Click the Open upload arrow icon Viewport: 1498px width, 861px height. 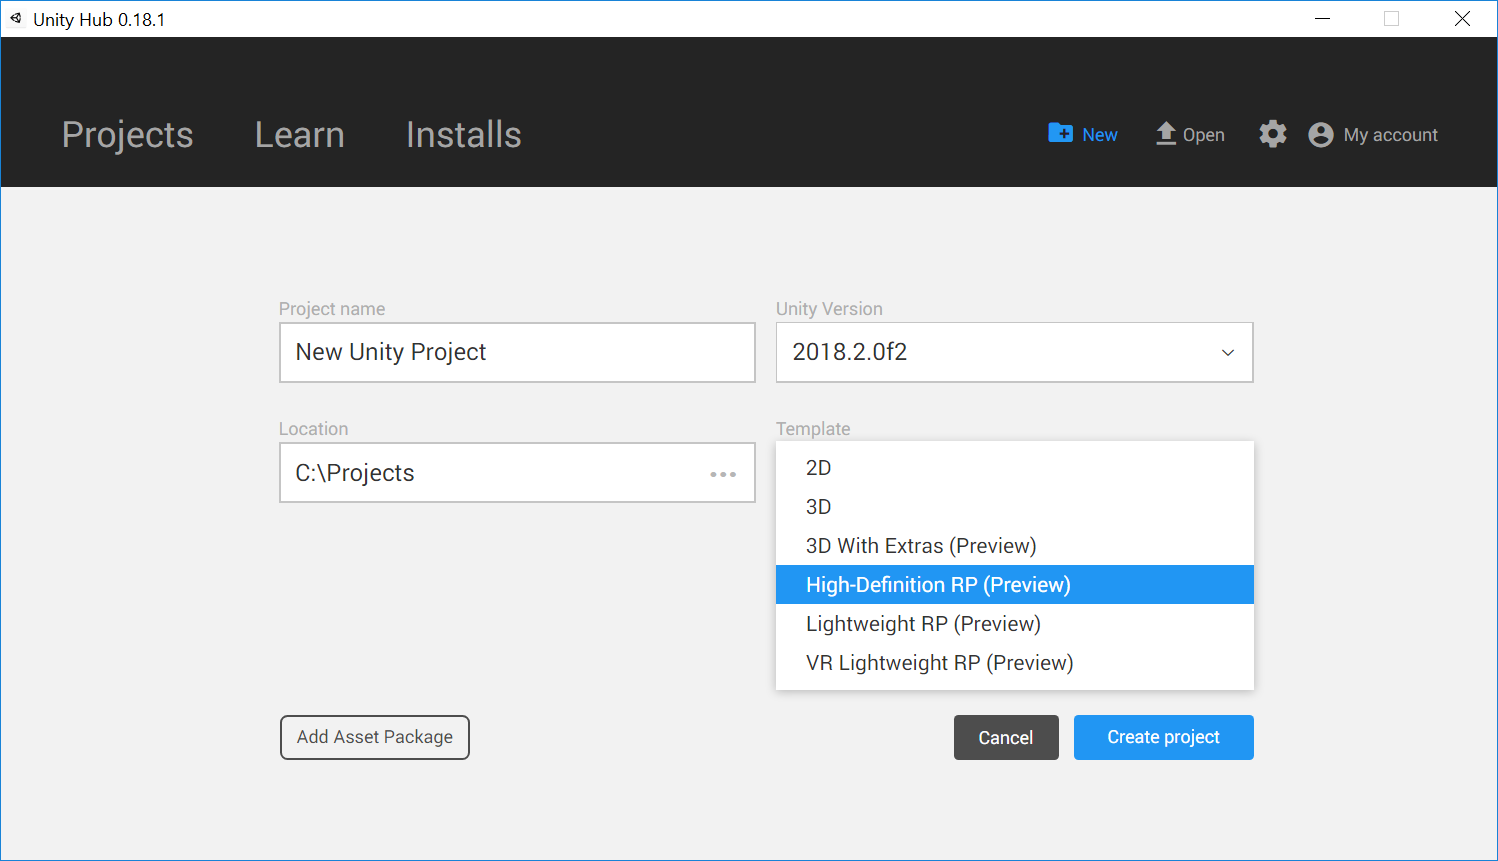pyautogui.click(x=1166, y=134)
